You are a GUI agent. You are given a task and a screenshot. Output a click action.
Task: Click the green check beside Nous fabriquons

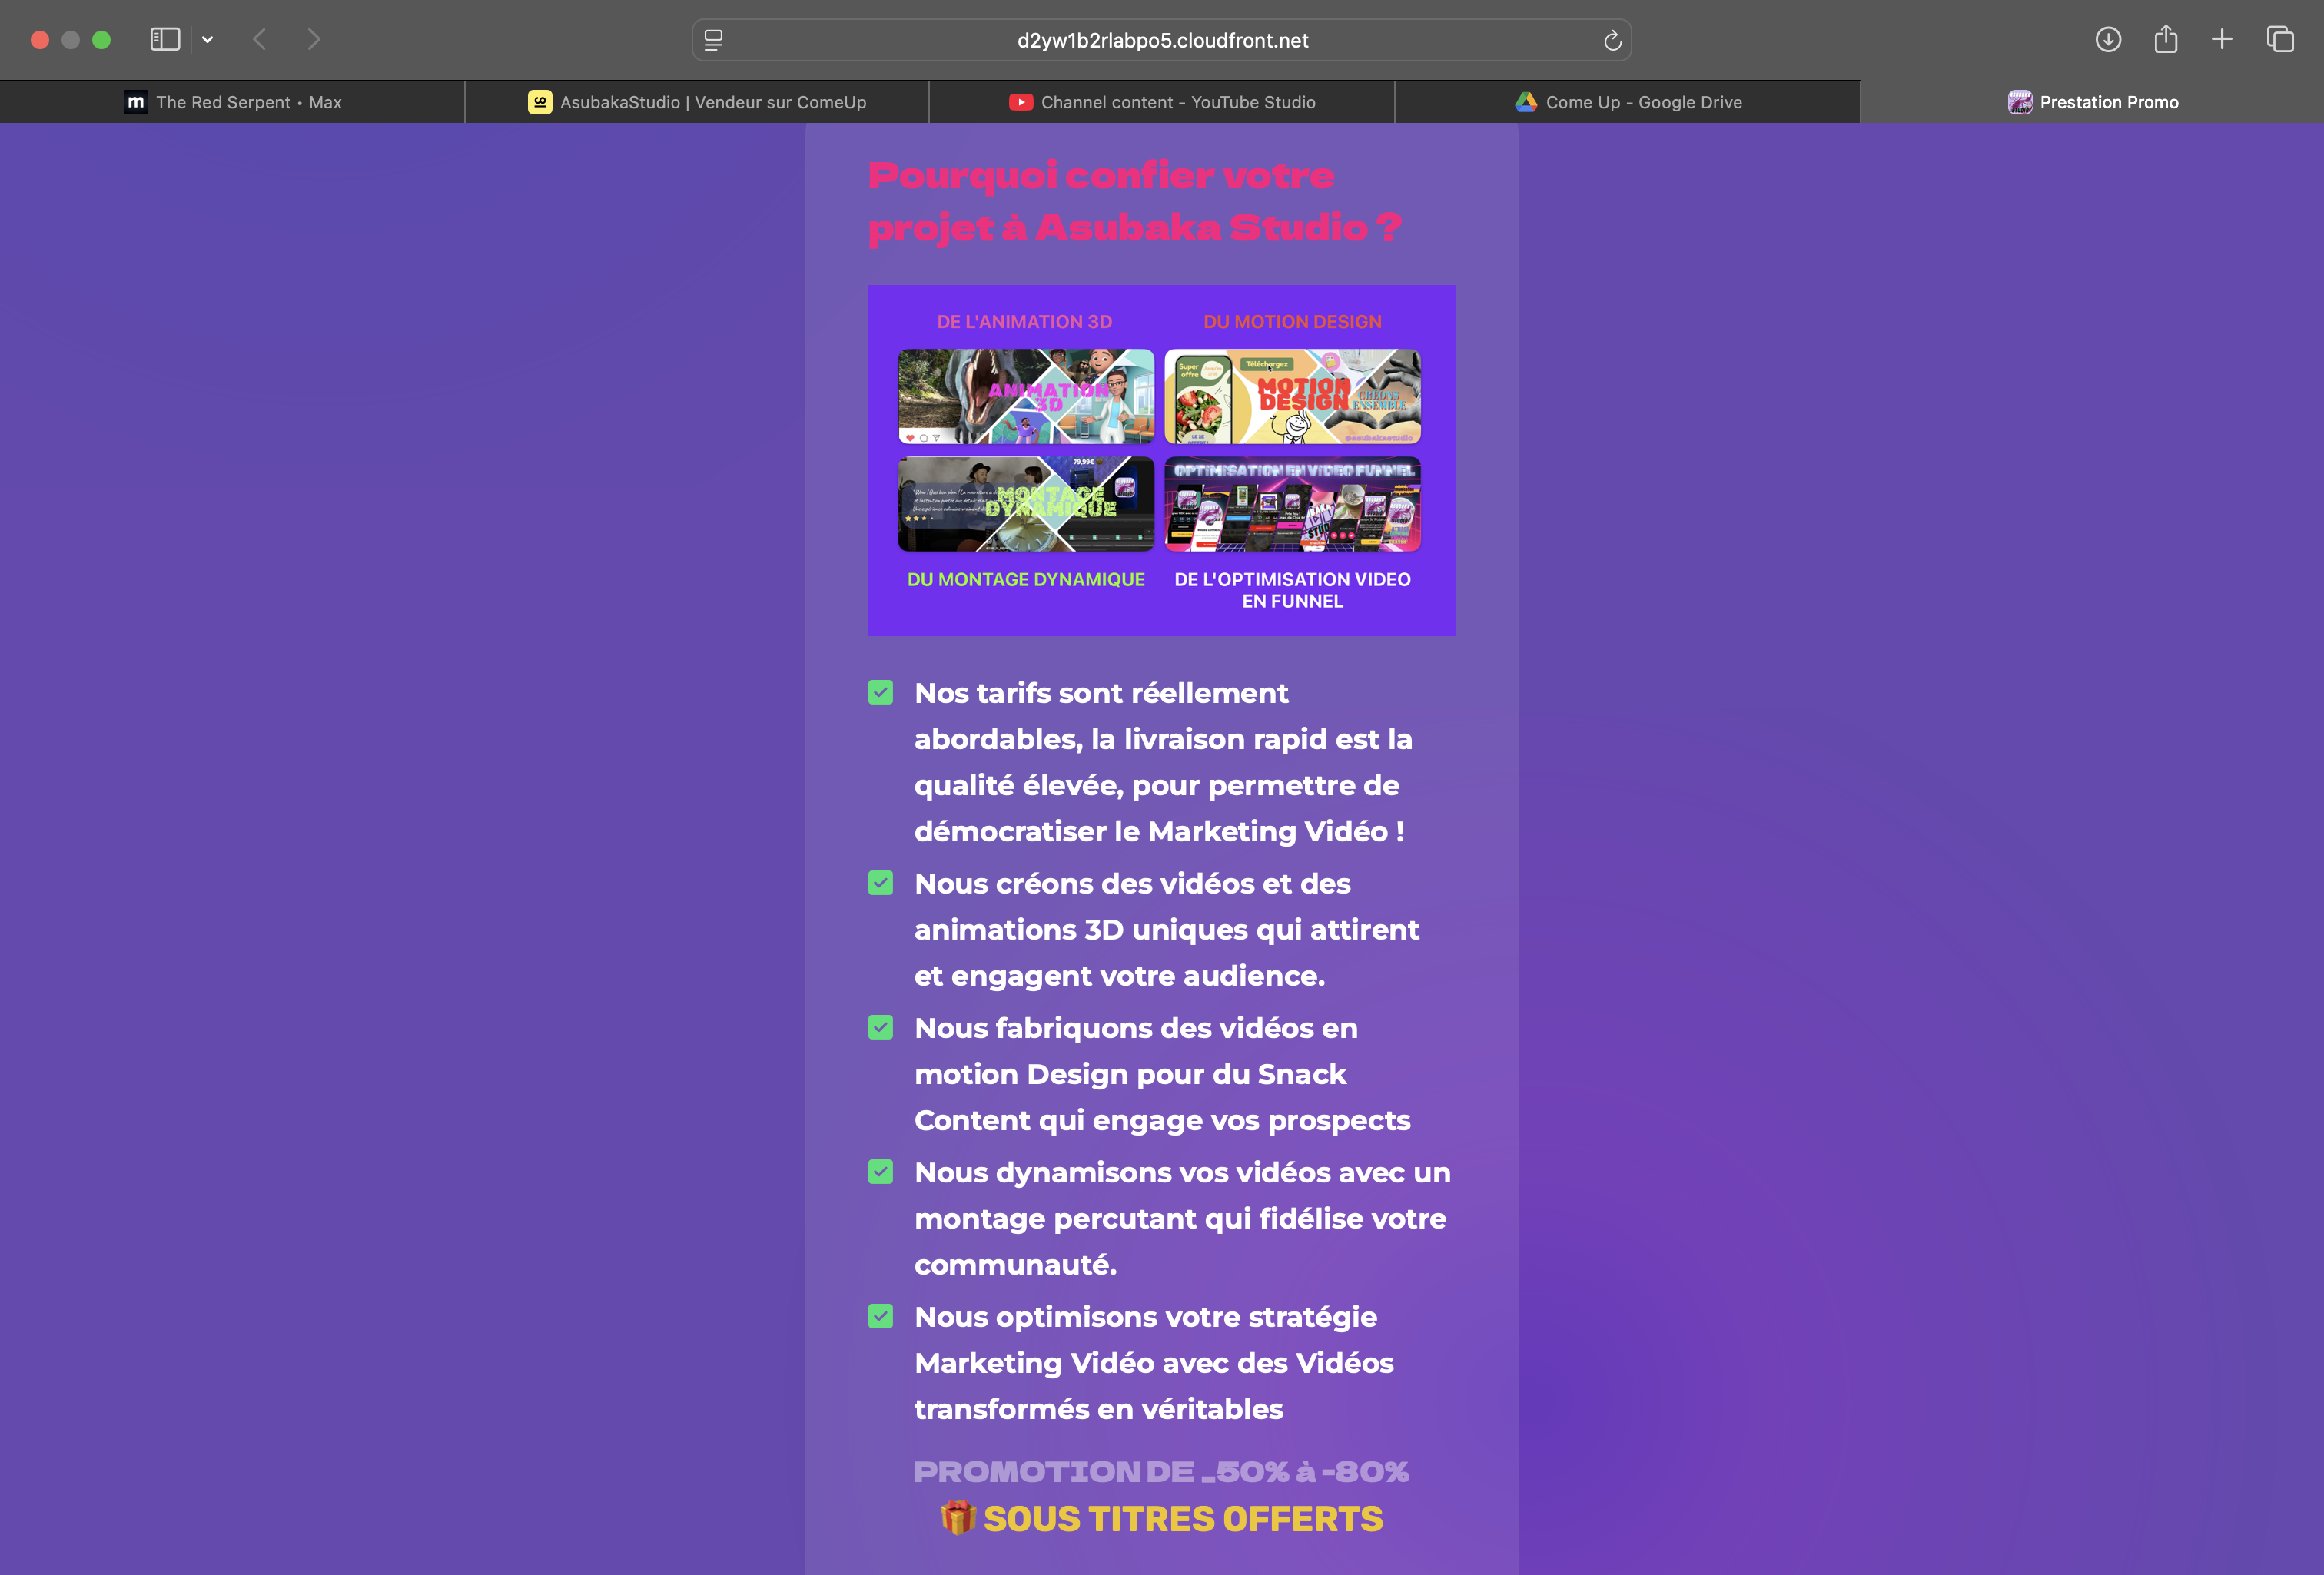pos(881,1027)
